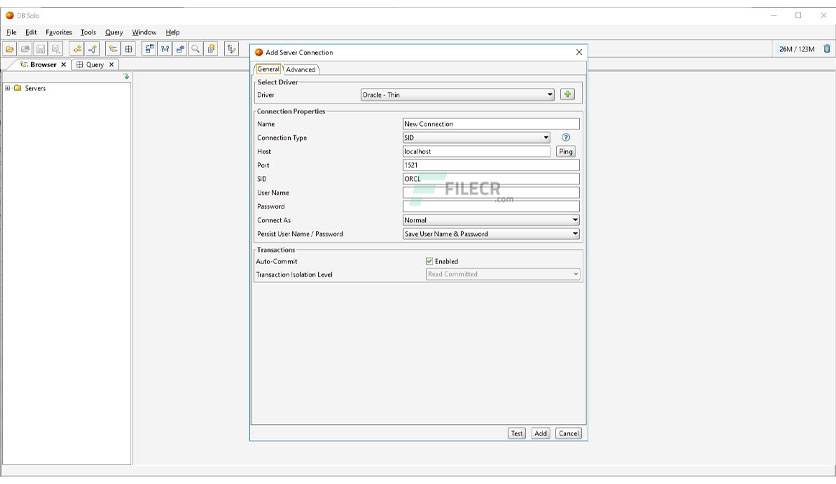Click green plus add driver button

567,94
